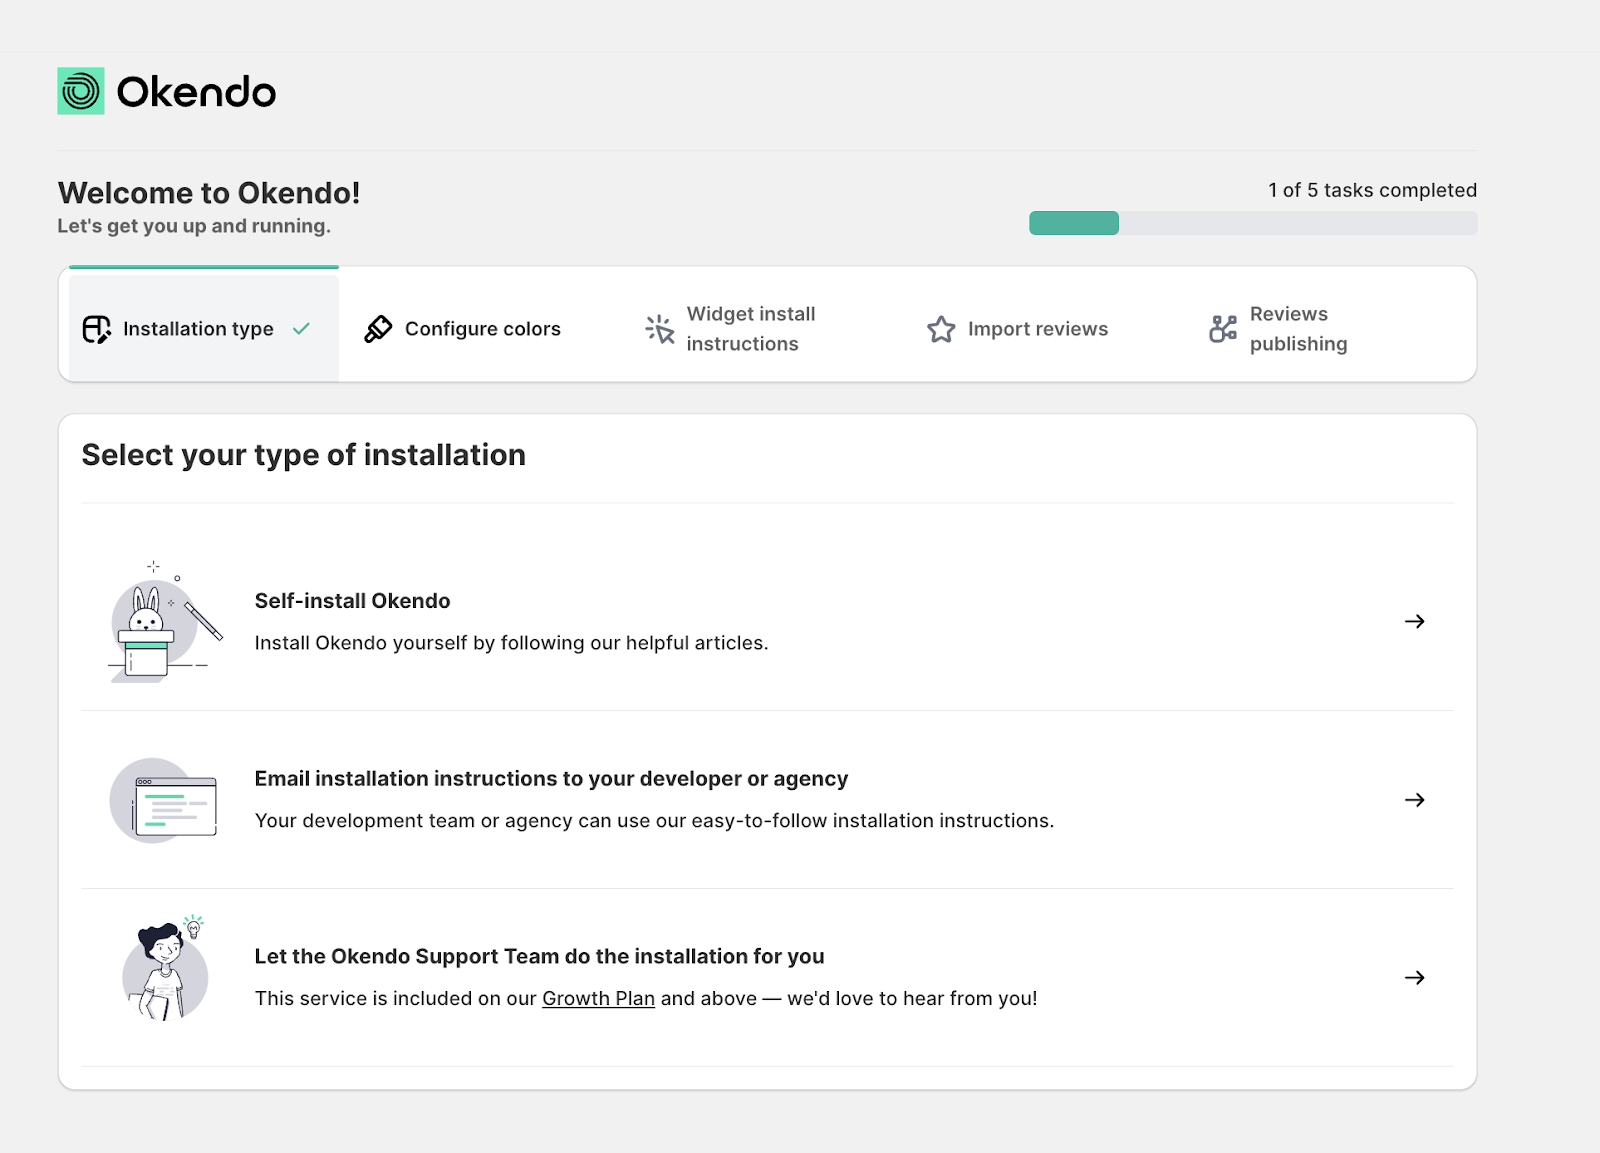Click the Configure colors paint icon
Screen dimensions: 1600x1153
click(x=378, y=329)
